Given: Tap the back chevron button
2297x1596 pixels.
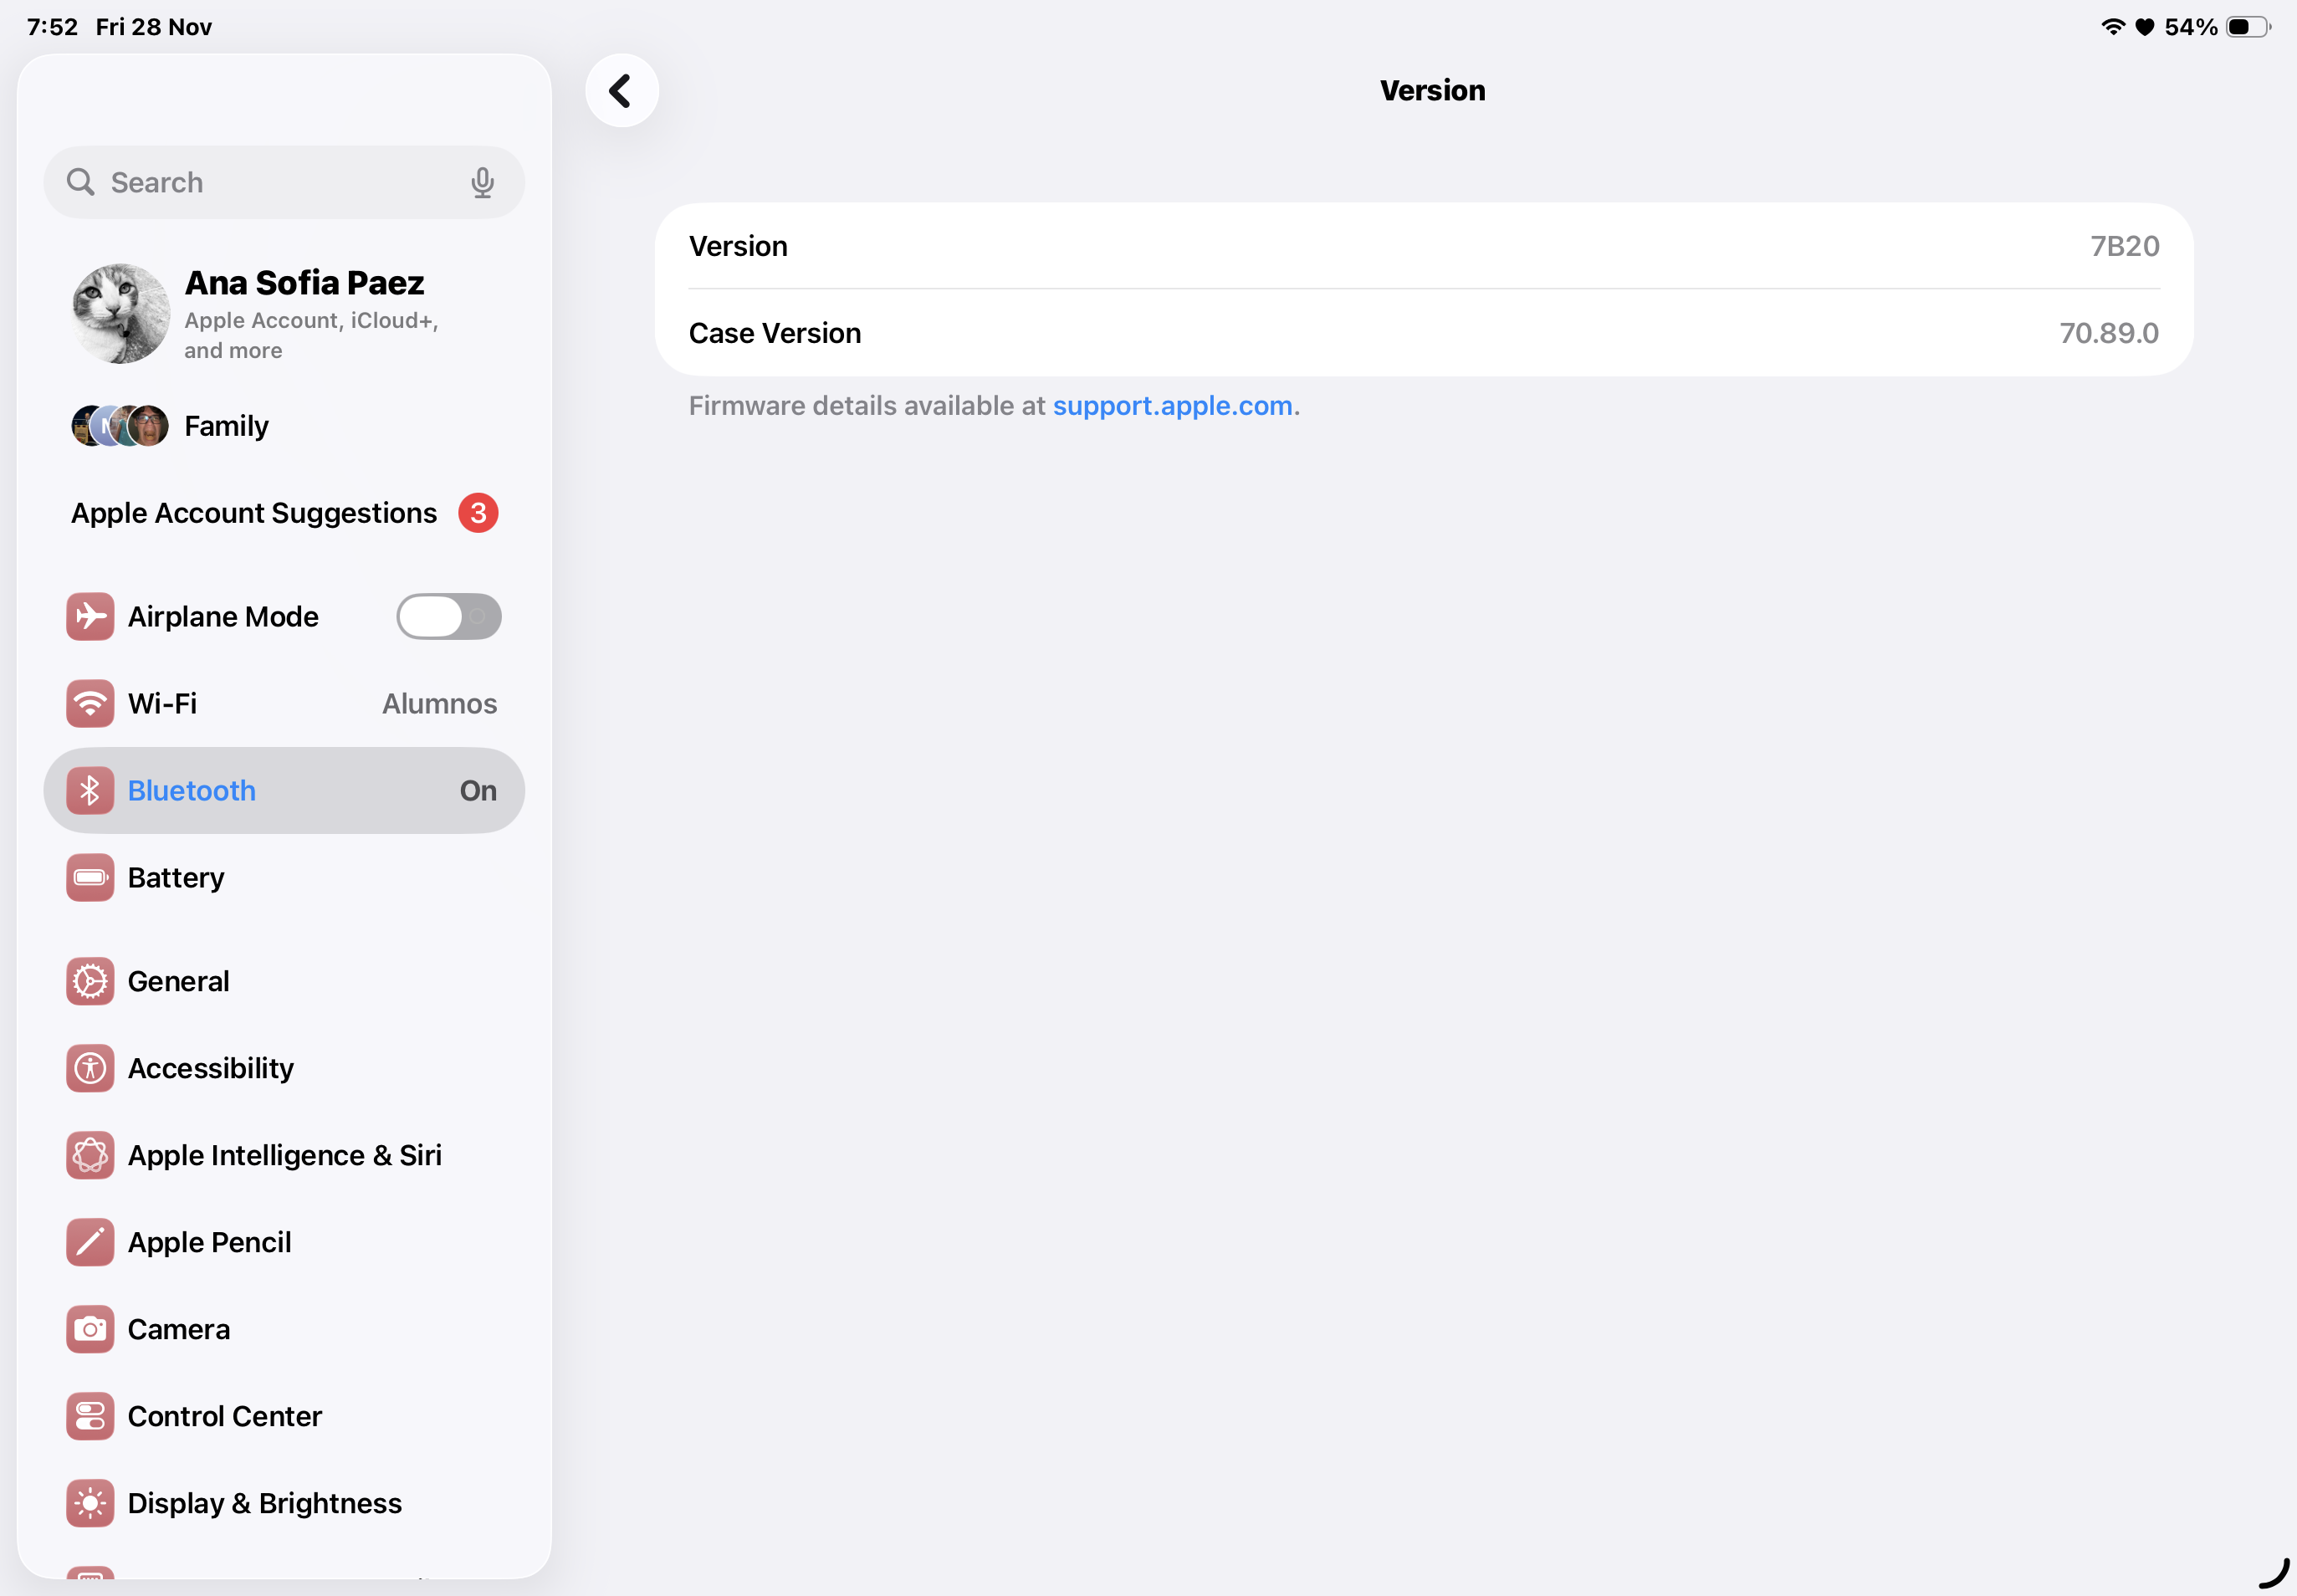Looking at the screenshot, I should pos(621,91).
